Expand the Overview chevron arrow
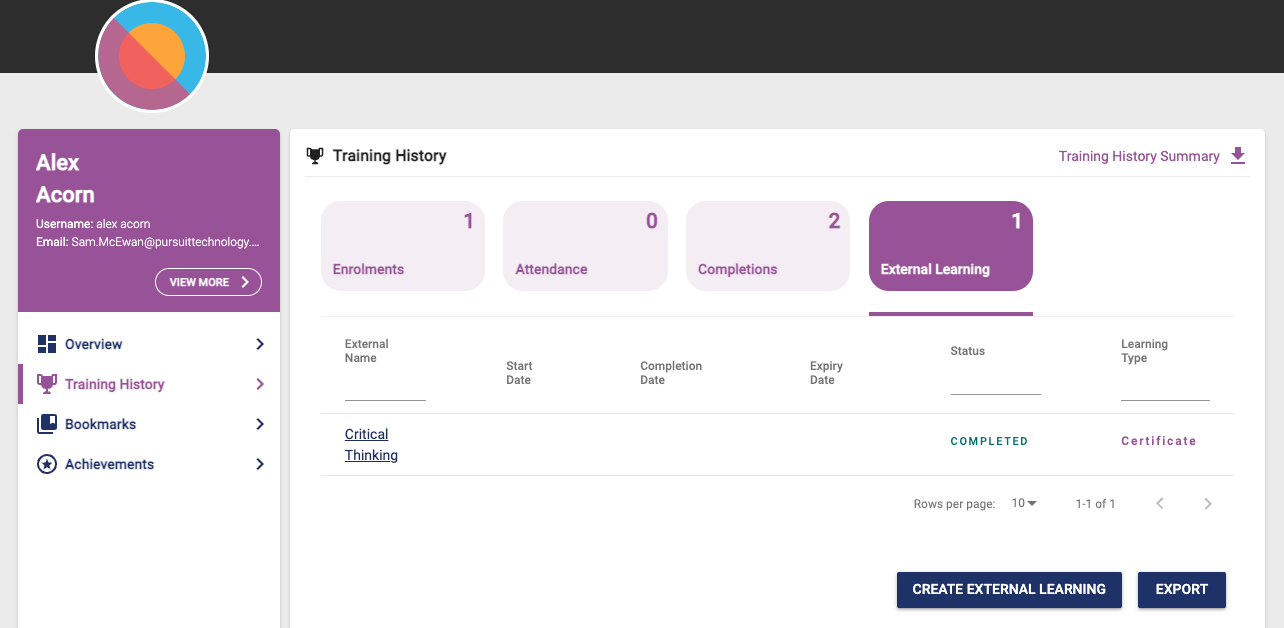Viewport: 1284px width, 628px height. 260,344
